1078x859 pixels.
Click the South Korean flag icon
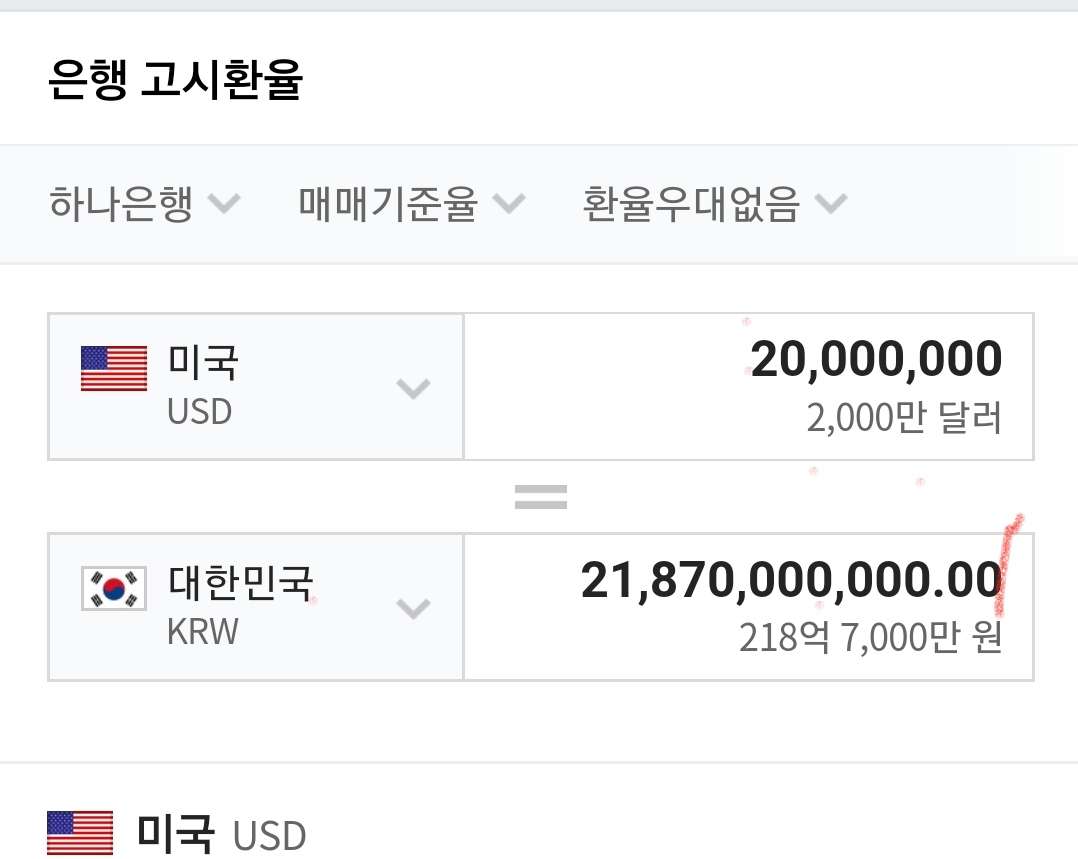point(113,589)
